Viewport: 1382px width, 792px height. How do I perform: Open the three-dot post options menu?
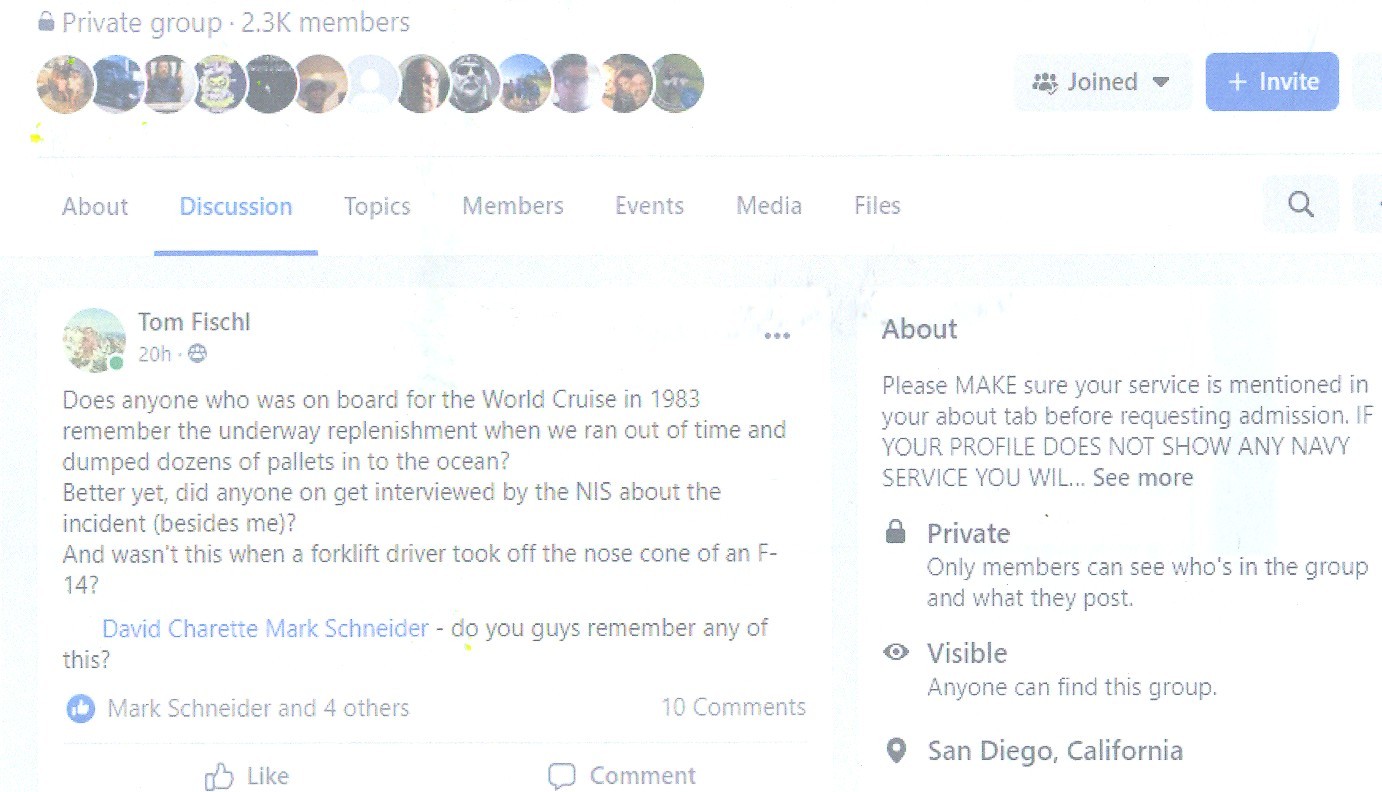coord(777,336)
